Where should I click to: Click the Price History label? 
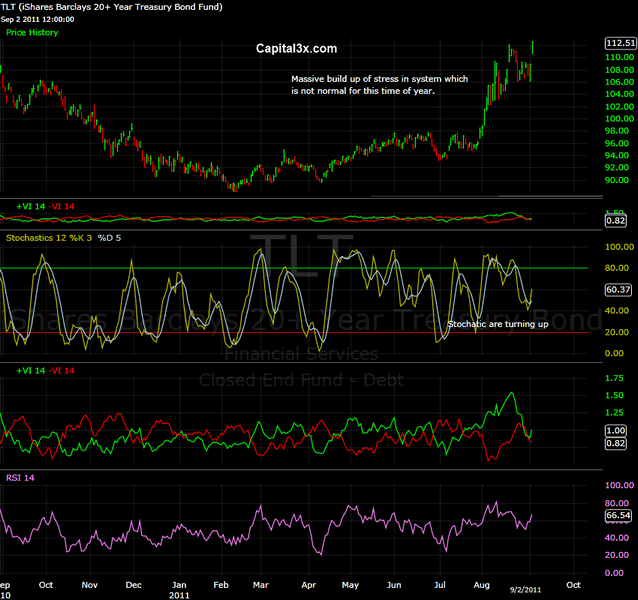(32, 33)
